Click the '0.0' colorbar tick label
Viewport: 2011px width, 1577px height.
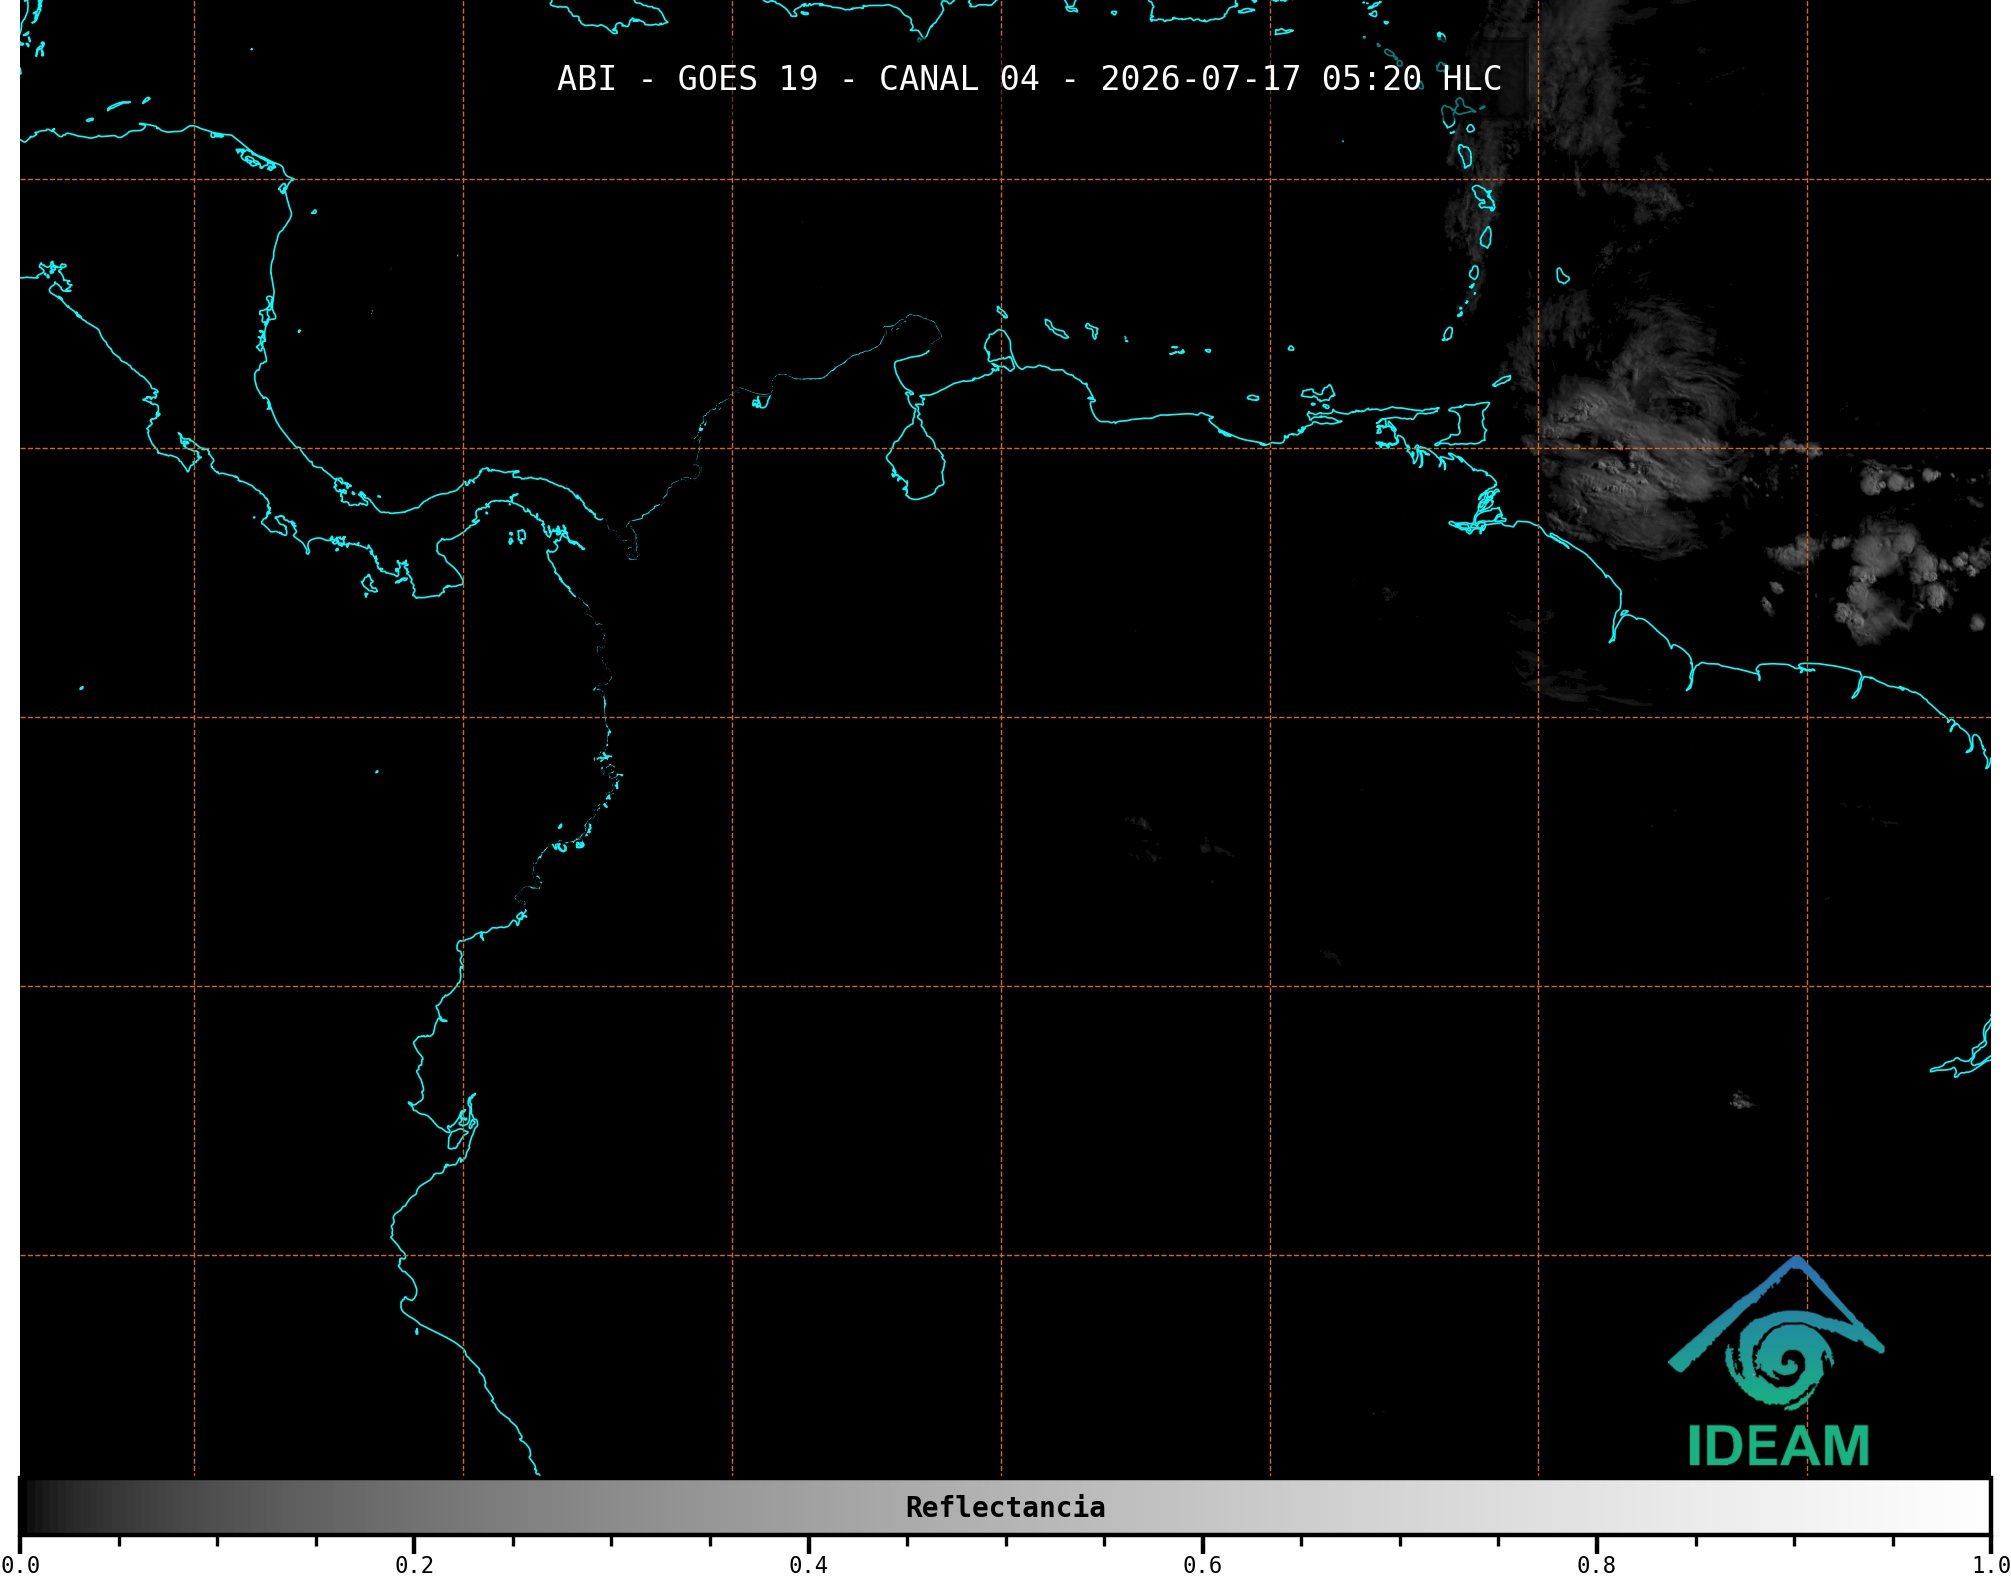[20, 1565]
